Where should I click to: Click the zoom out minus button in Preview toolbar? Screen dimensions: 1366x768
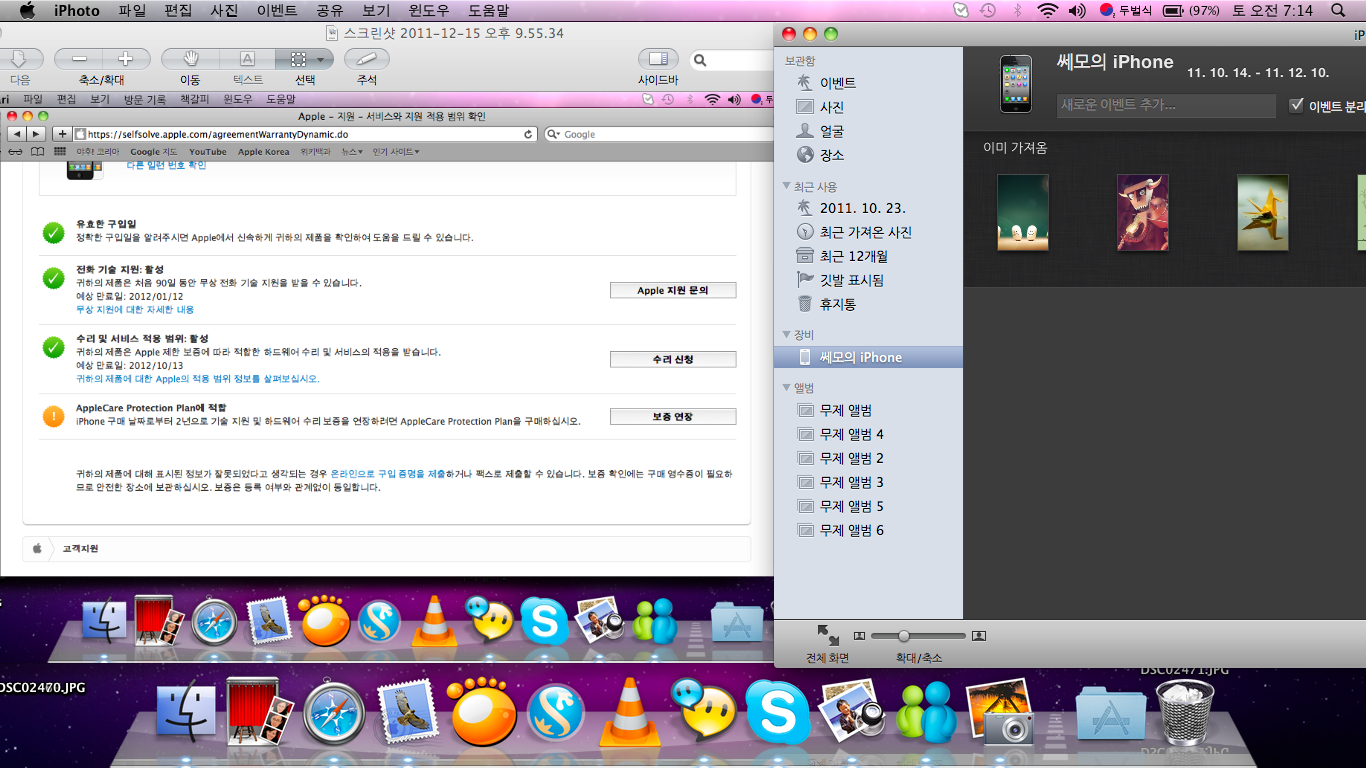[x=79, y=59]
